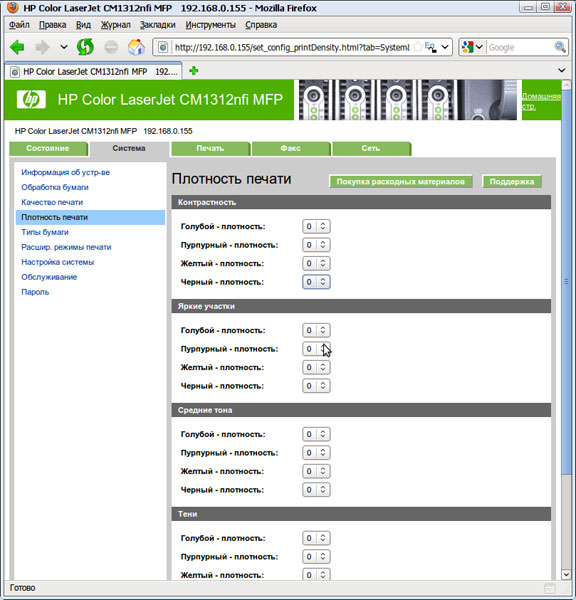Switch to the Состояние tab
The width and height of the screenshot is (576, 600).
(48, 148)
